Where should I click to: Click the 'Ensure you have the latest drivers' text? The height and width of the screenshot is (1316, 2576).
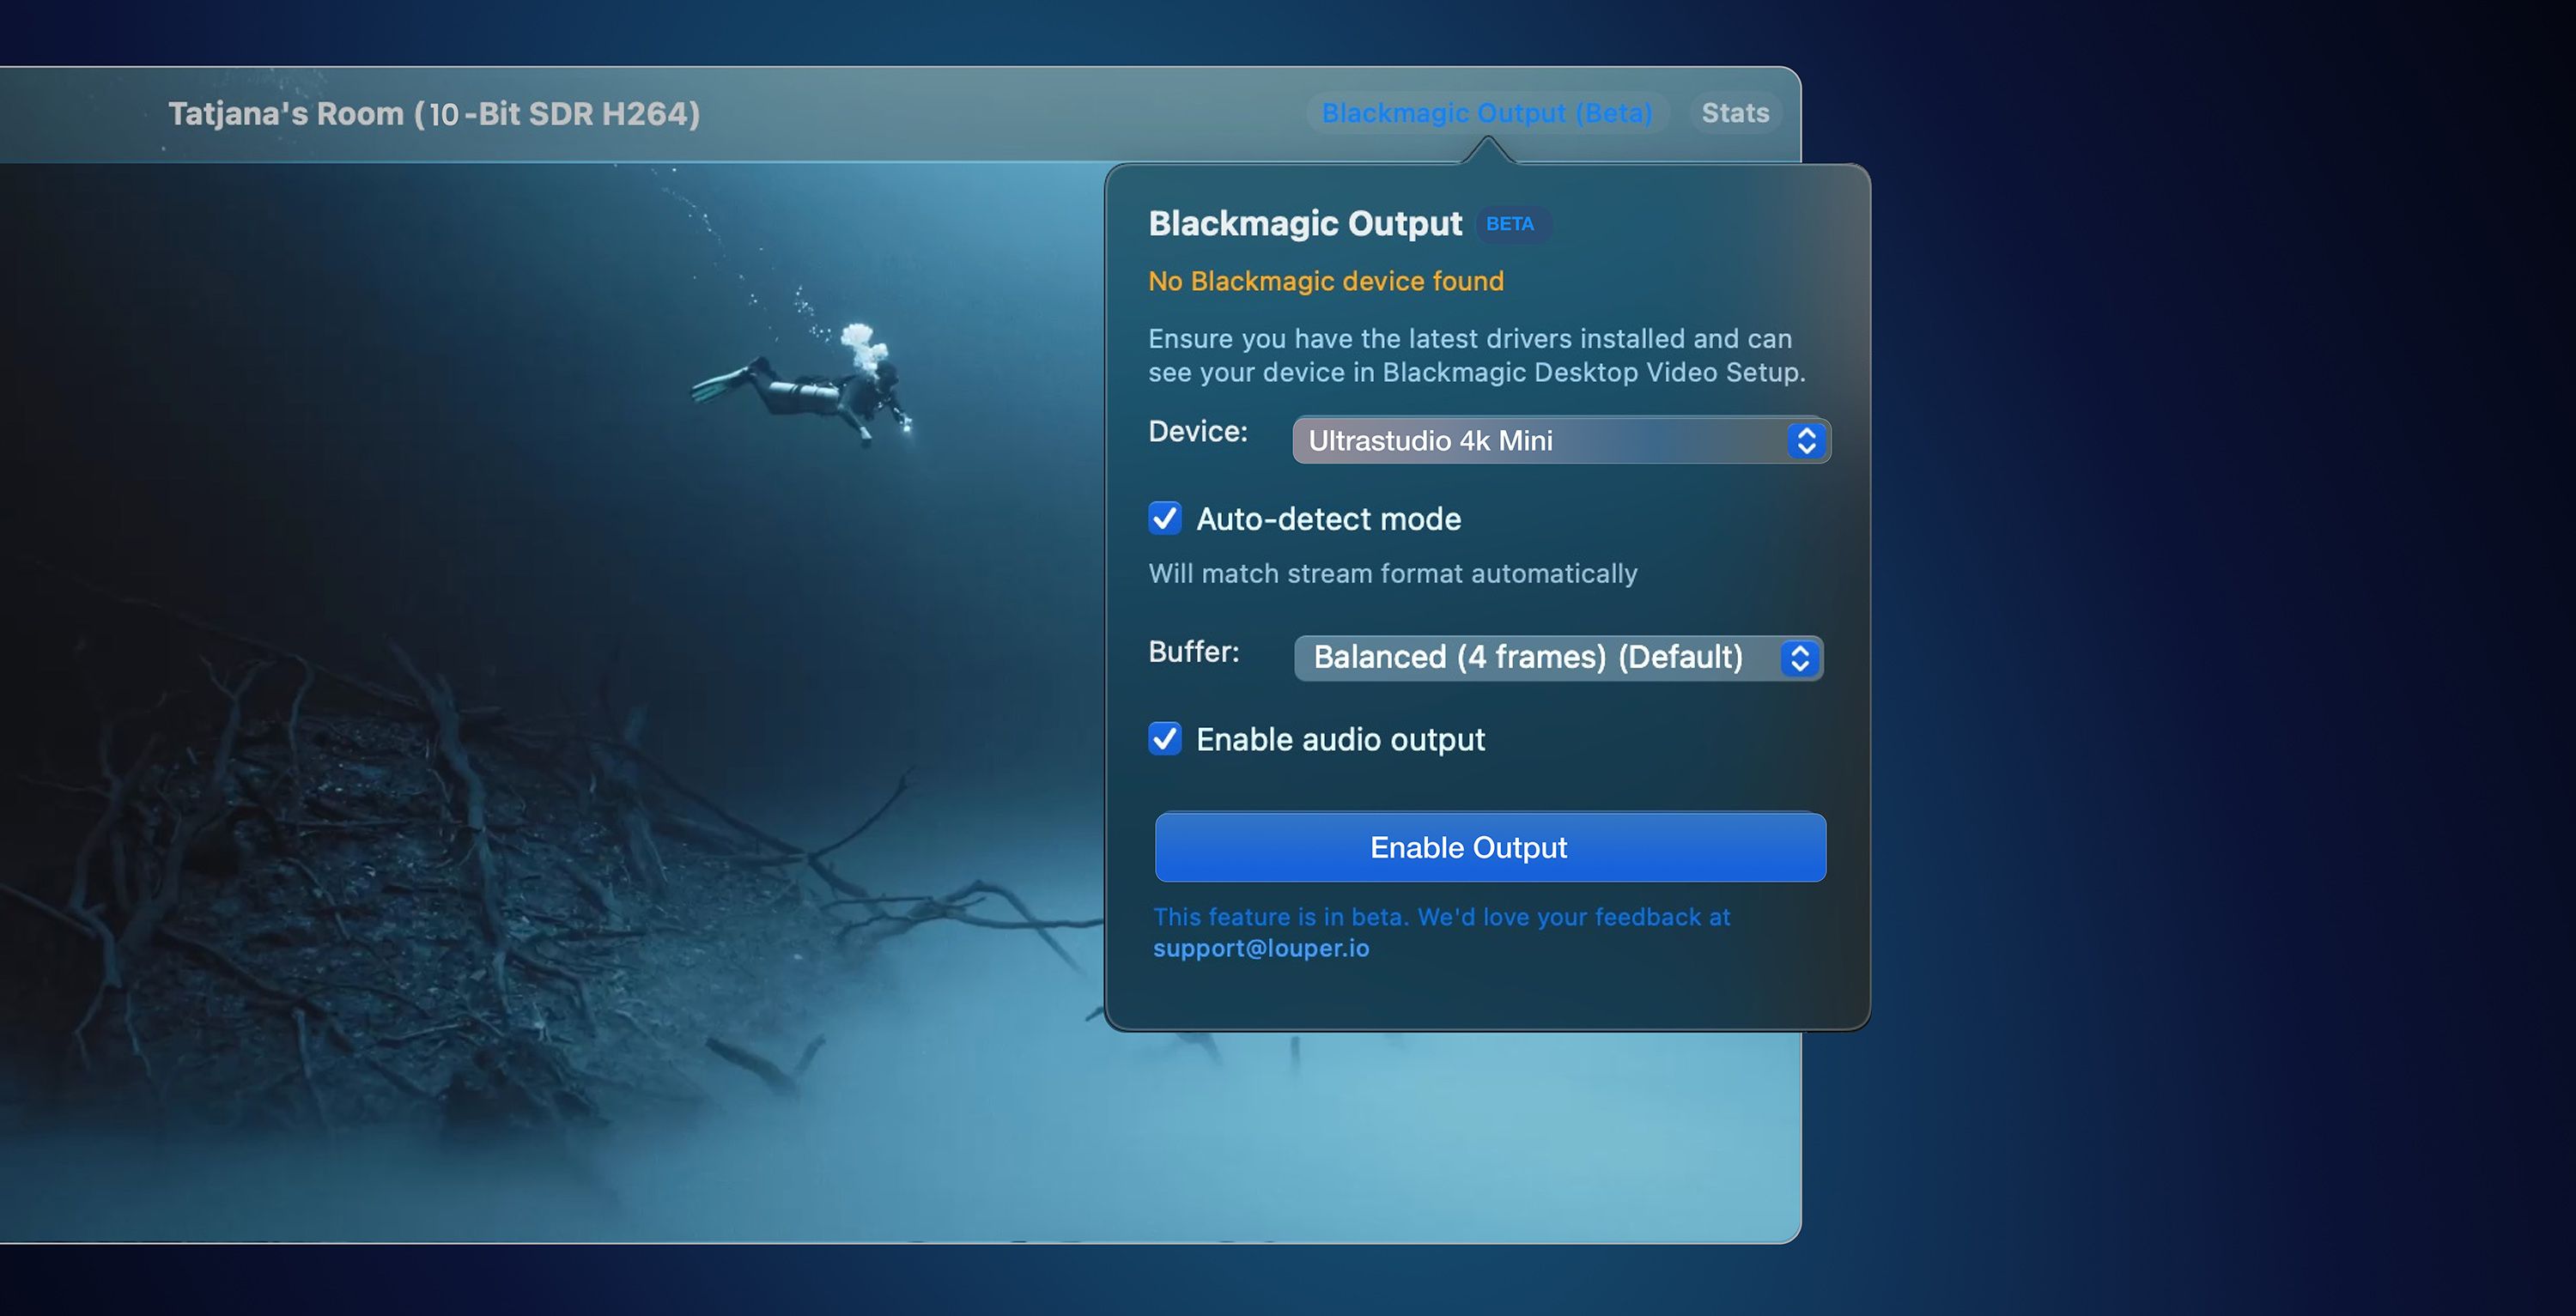coord(1477,355)
